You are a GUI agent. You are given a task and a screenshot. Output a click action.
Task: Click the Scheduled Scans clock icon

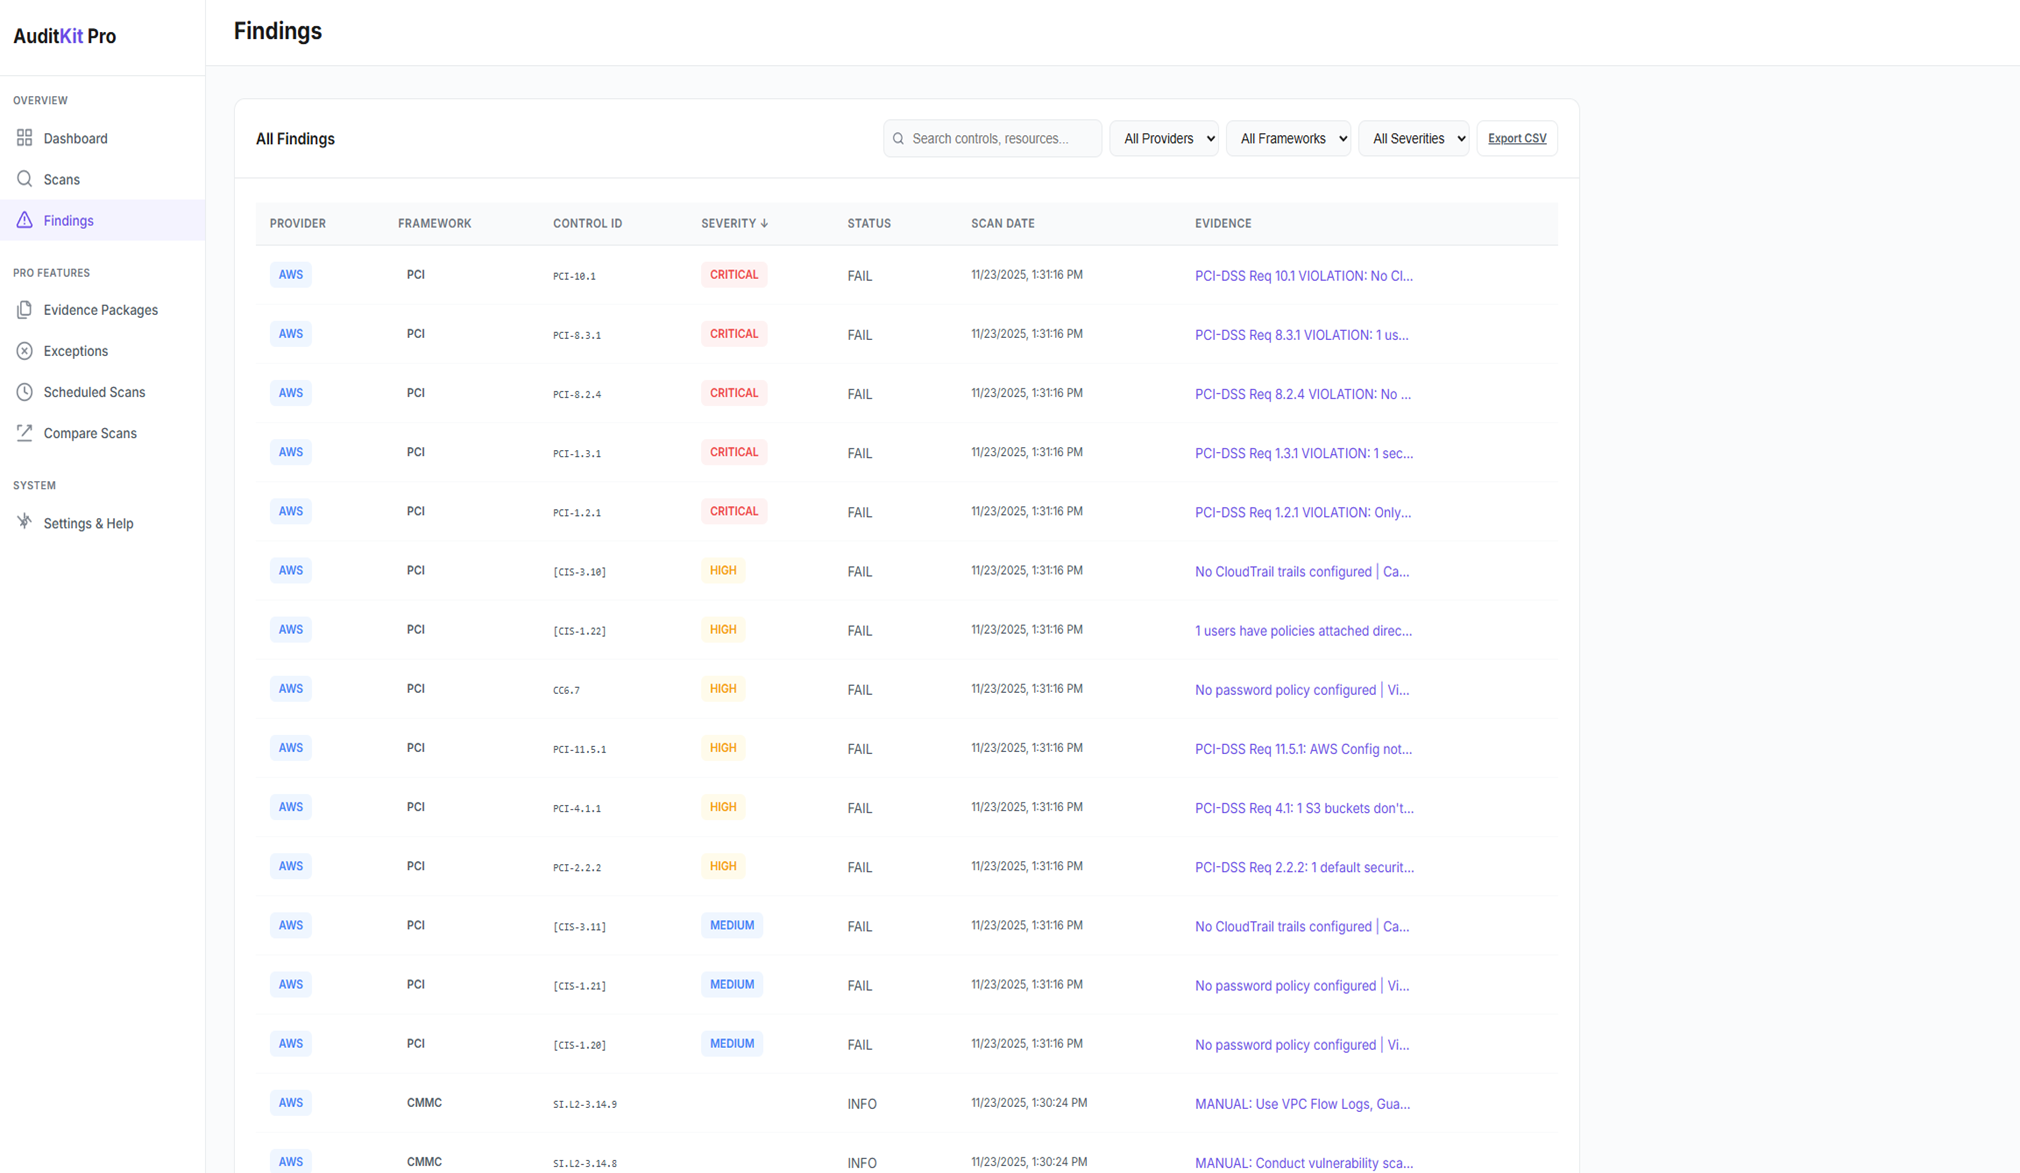tap(24, 392)
